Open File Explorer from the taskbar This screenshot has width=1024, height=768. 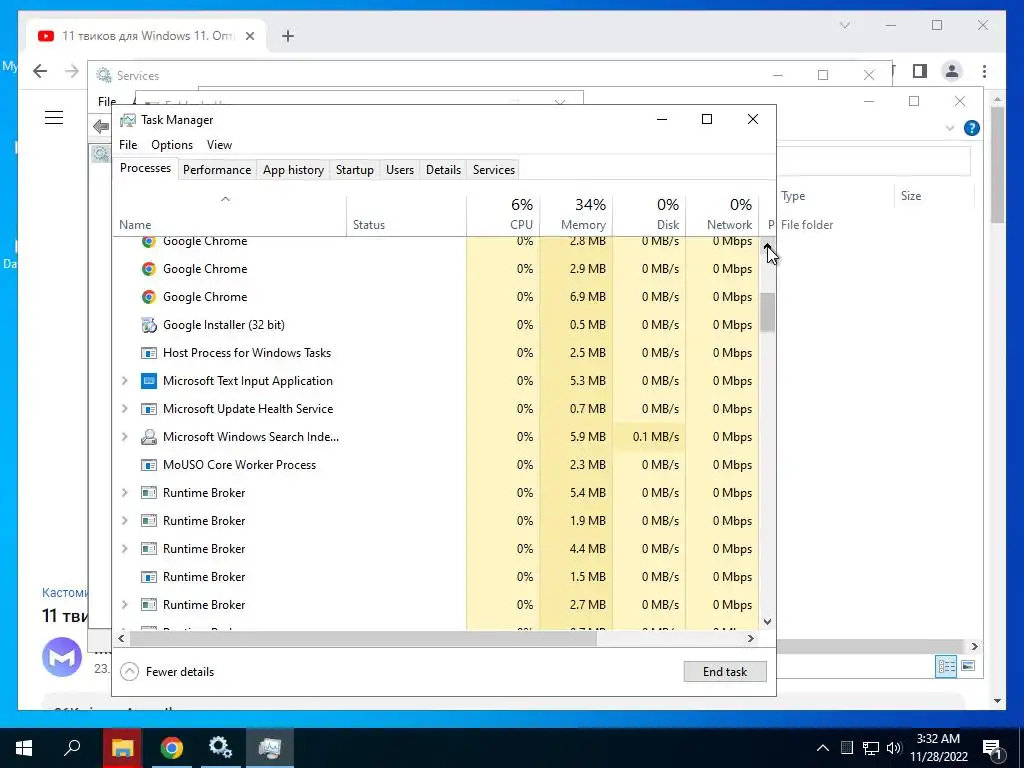122,748
